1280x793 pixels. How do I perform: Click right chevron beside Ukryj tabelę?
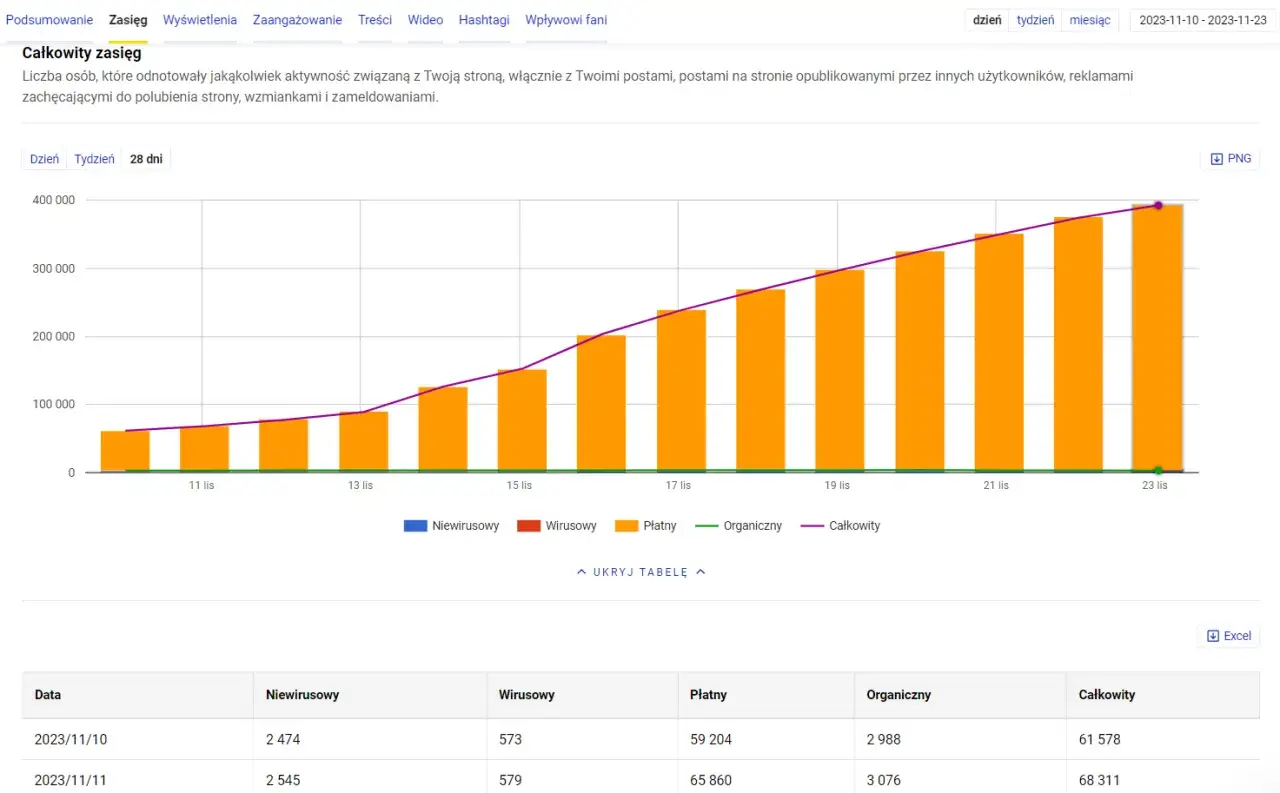(700, 572)
